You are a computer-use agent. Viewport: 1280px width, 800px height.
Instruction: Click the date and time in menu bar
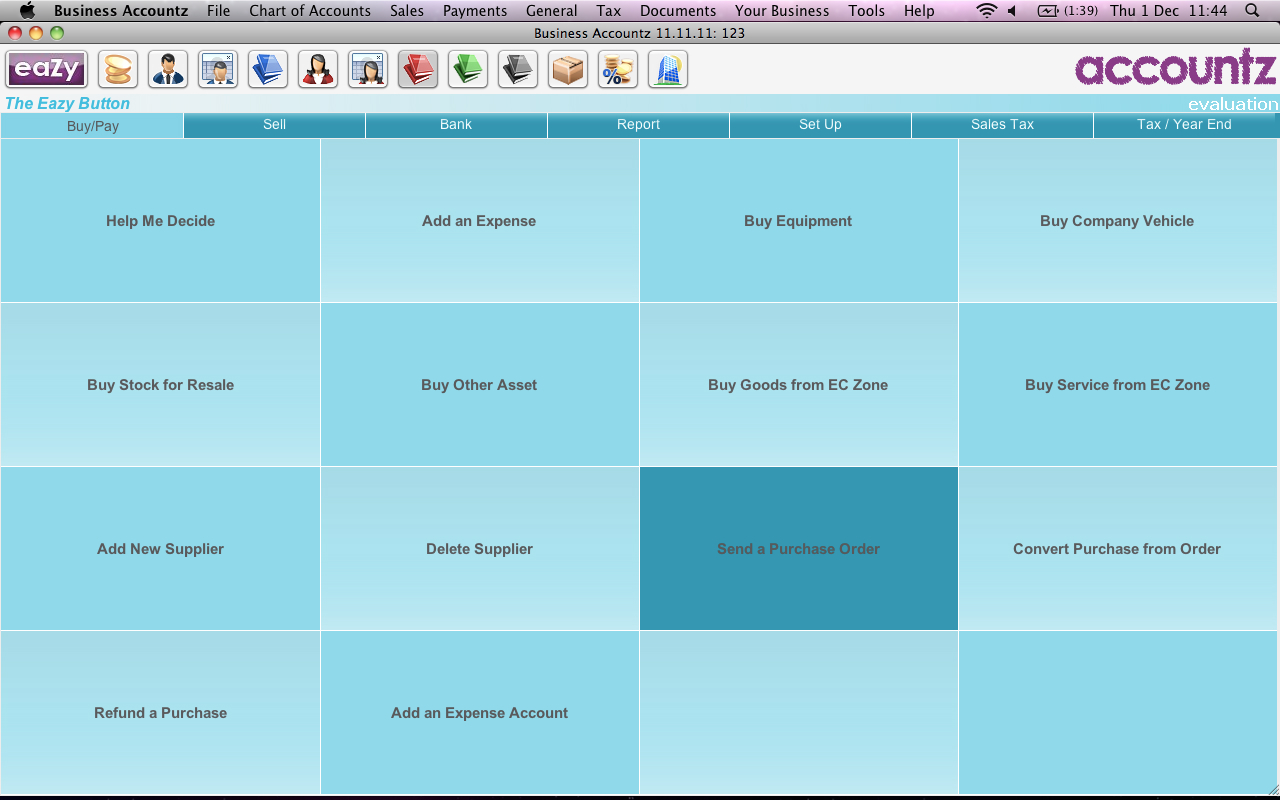[x=1168, y=11]
